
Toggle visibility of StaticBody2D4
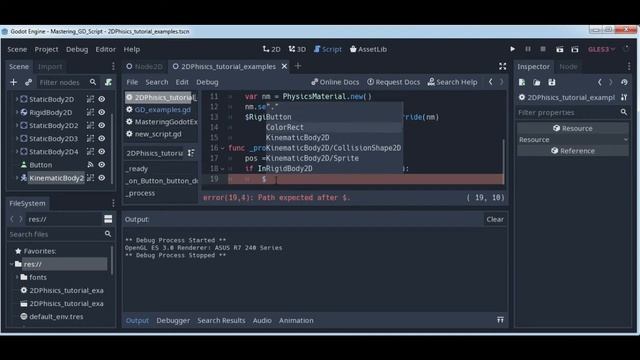click(x=102, y=151)
